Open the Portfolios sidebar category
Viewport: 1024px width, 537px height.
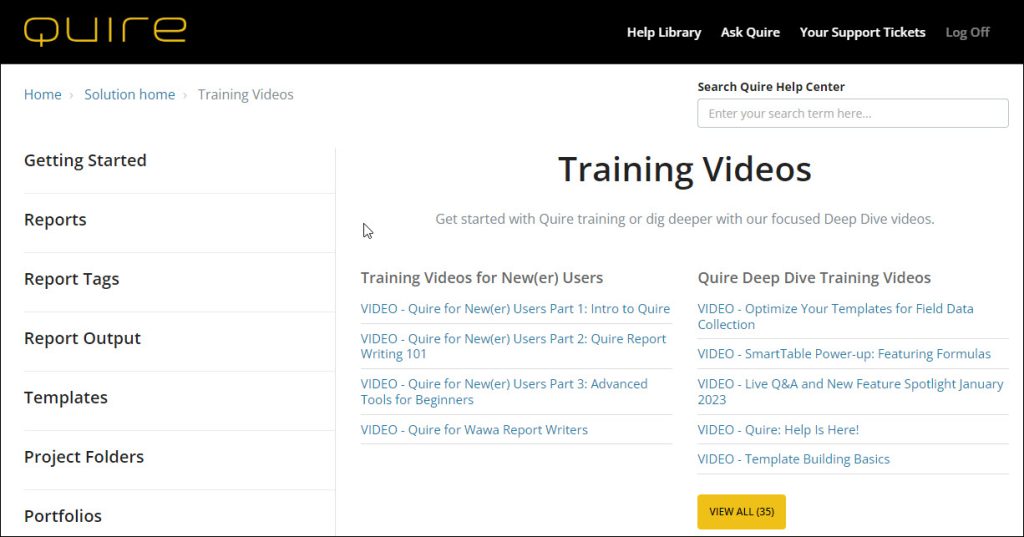click(63, 516)
